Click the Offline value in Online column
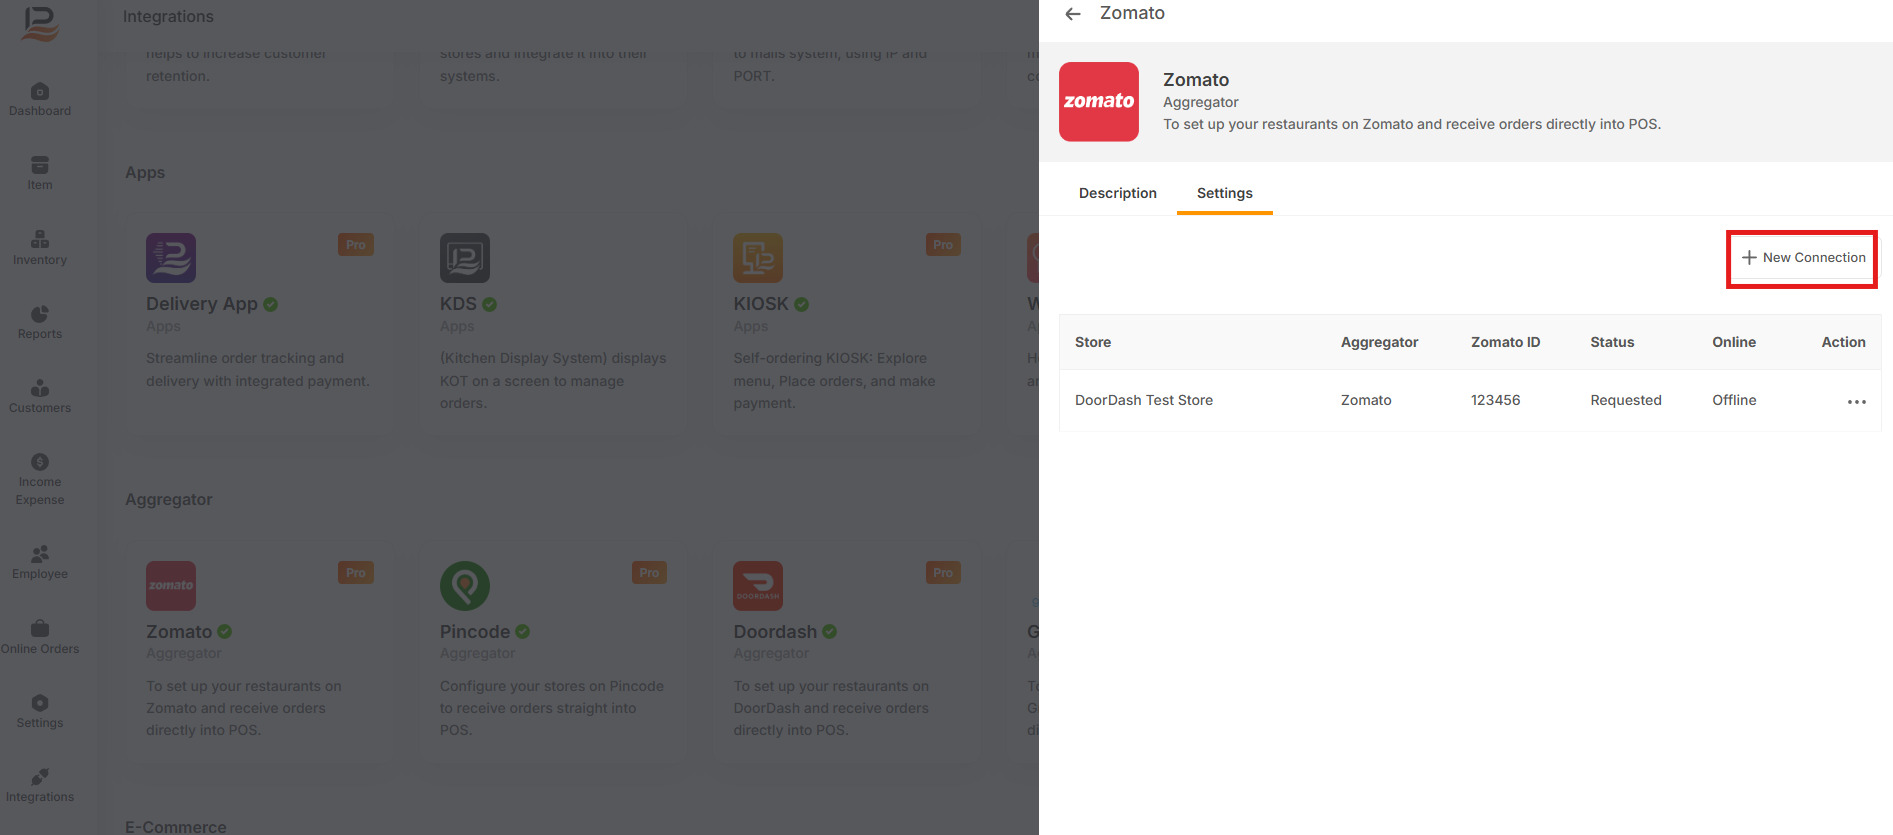This screenshot has height=835, width=1893. click(x=1734, y=400)
